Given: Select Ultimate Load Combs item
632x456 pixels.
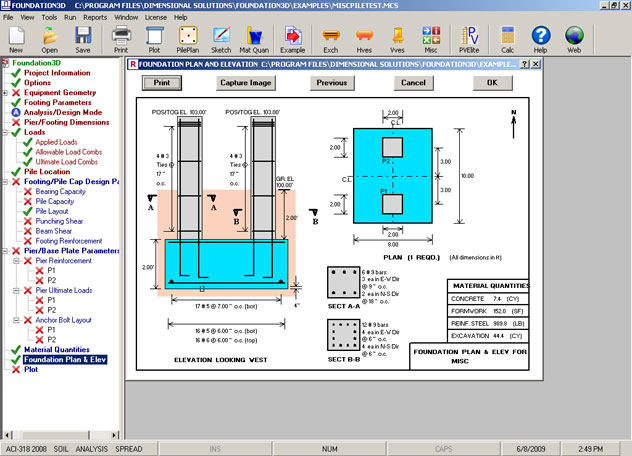Looking at the screenshot, I should click(x=67, y=162).
